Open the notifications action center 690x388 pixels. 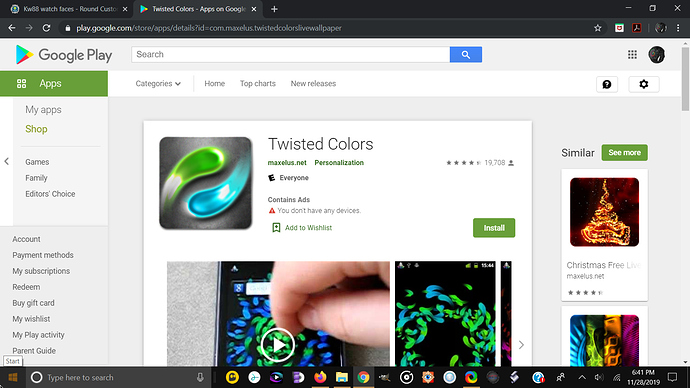pos(672,377)
